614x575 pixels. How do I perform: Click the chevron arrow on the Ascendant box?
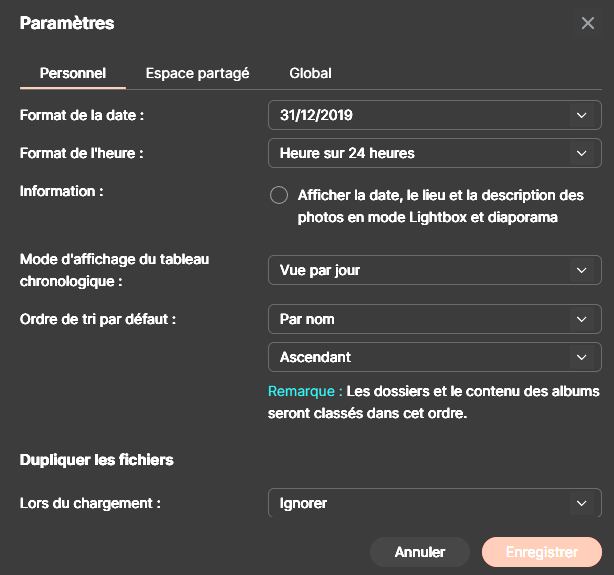[581, 357]
